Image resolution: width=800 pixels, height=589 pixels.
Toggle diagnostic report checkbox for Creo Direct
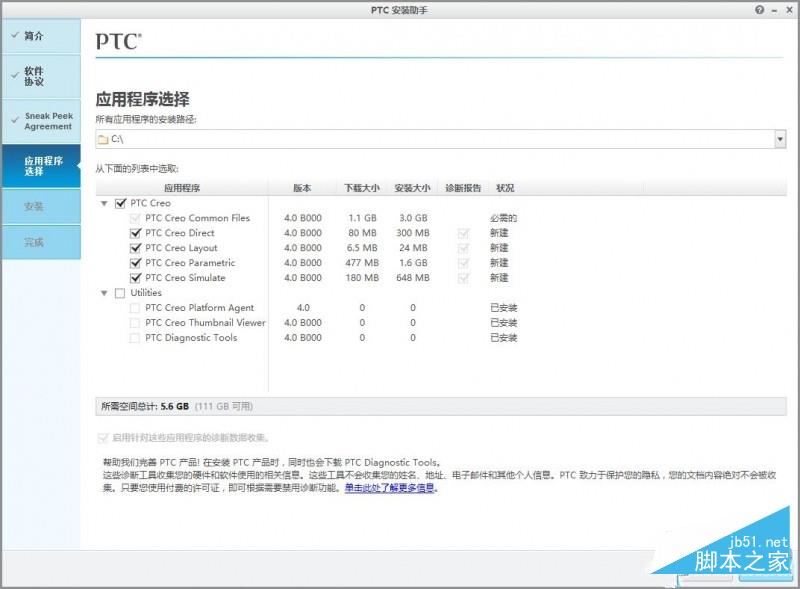[x=463, y=233]
